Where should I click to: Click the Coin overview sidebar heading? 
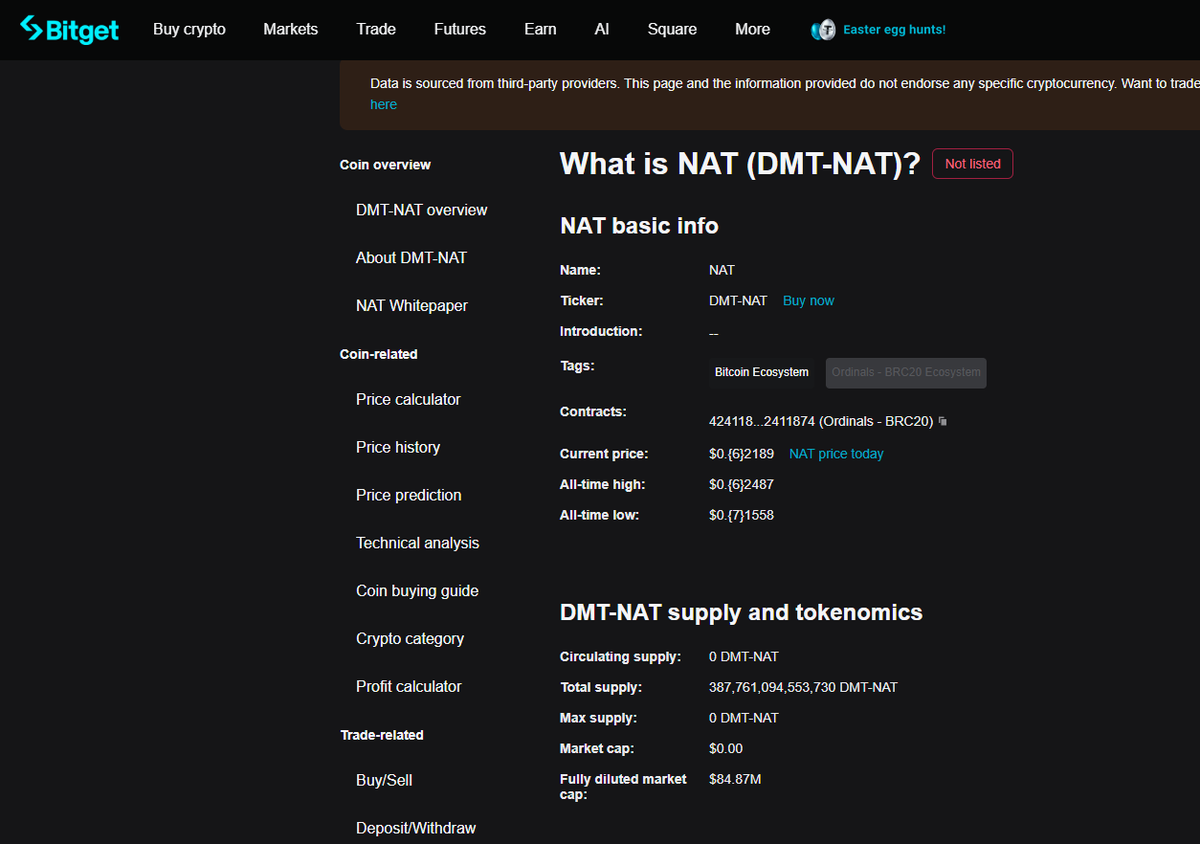385,165
